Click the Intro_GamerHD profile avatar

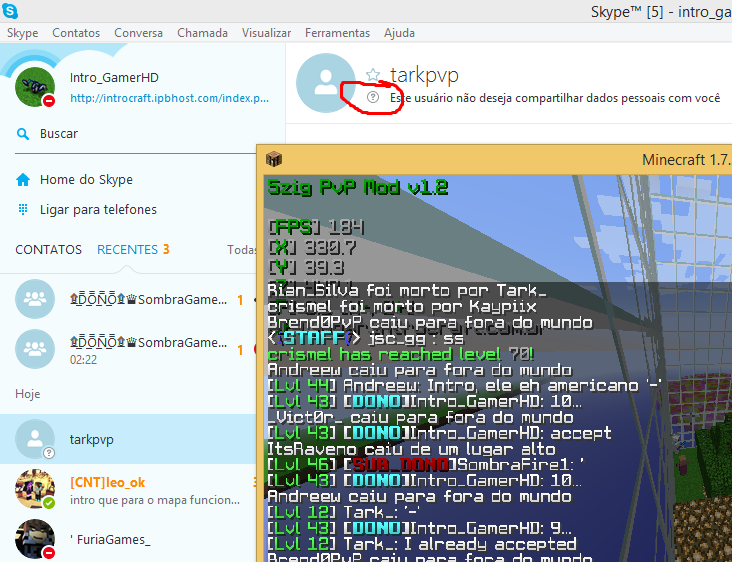point(35,87)
